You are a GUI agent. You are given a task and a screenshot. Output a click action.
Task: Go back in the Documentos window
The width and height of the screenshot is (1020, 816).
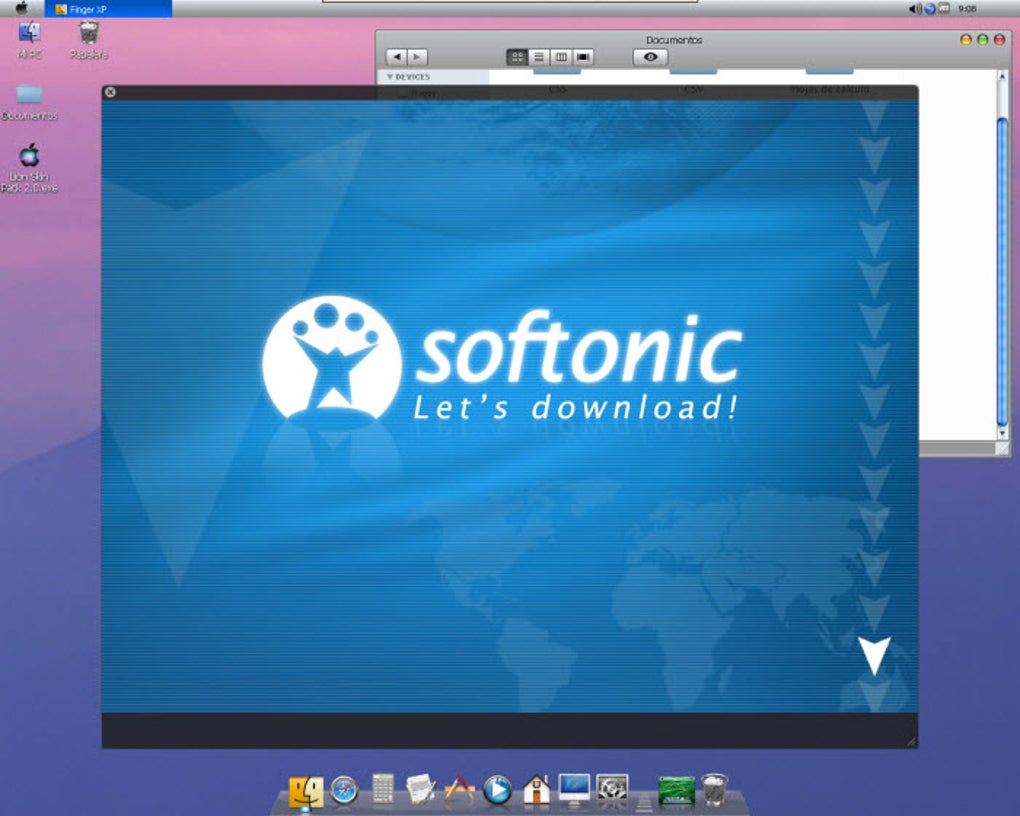pyautogui.click(x=396, y=57)
